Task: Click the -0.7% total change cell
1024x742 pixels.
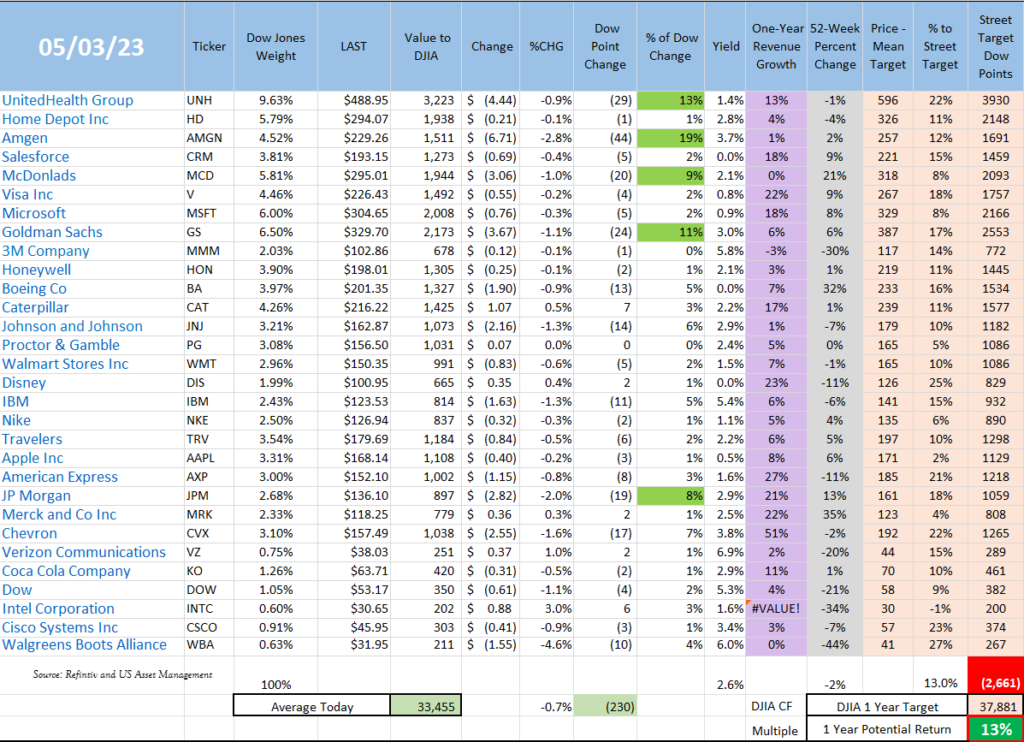Action: [556, 707]
